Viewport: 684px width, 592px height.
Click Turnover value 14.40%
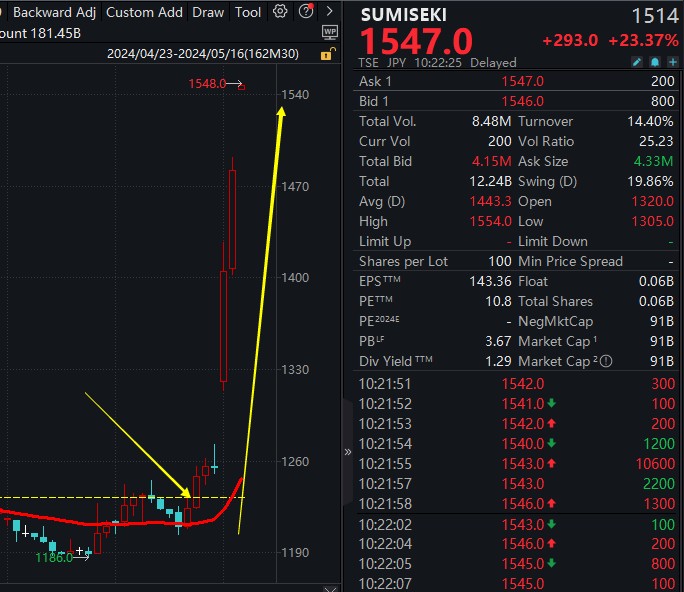pos(650,121)
